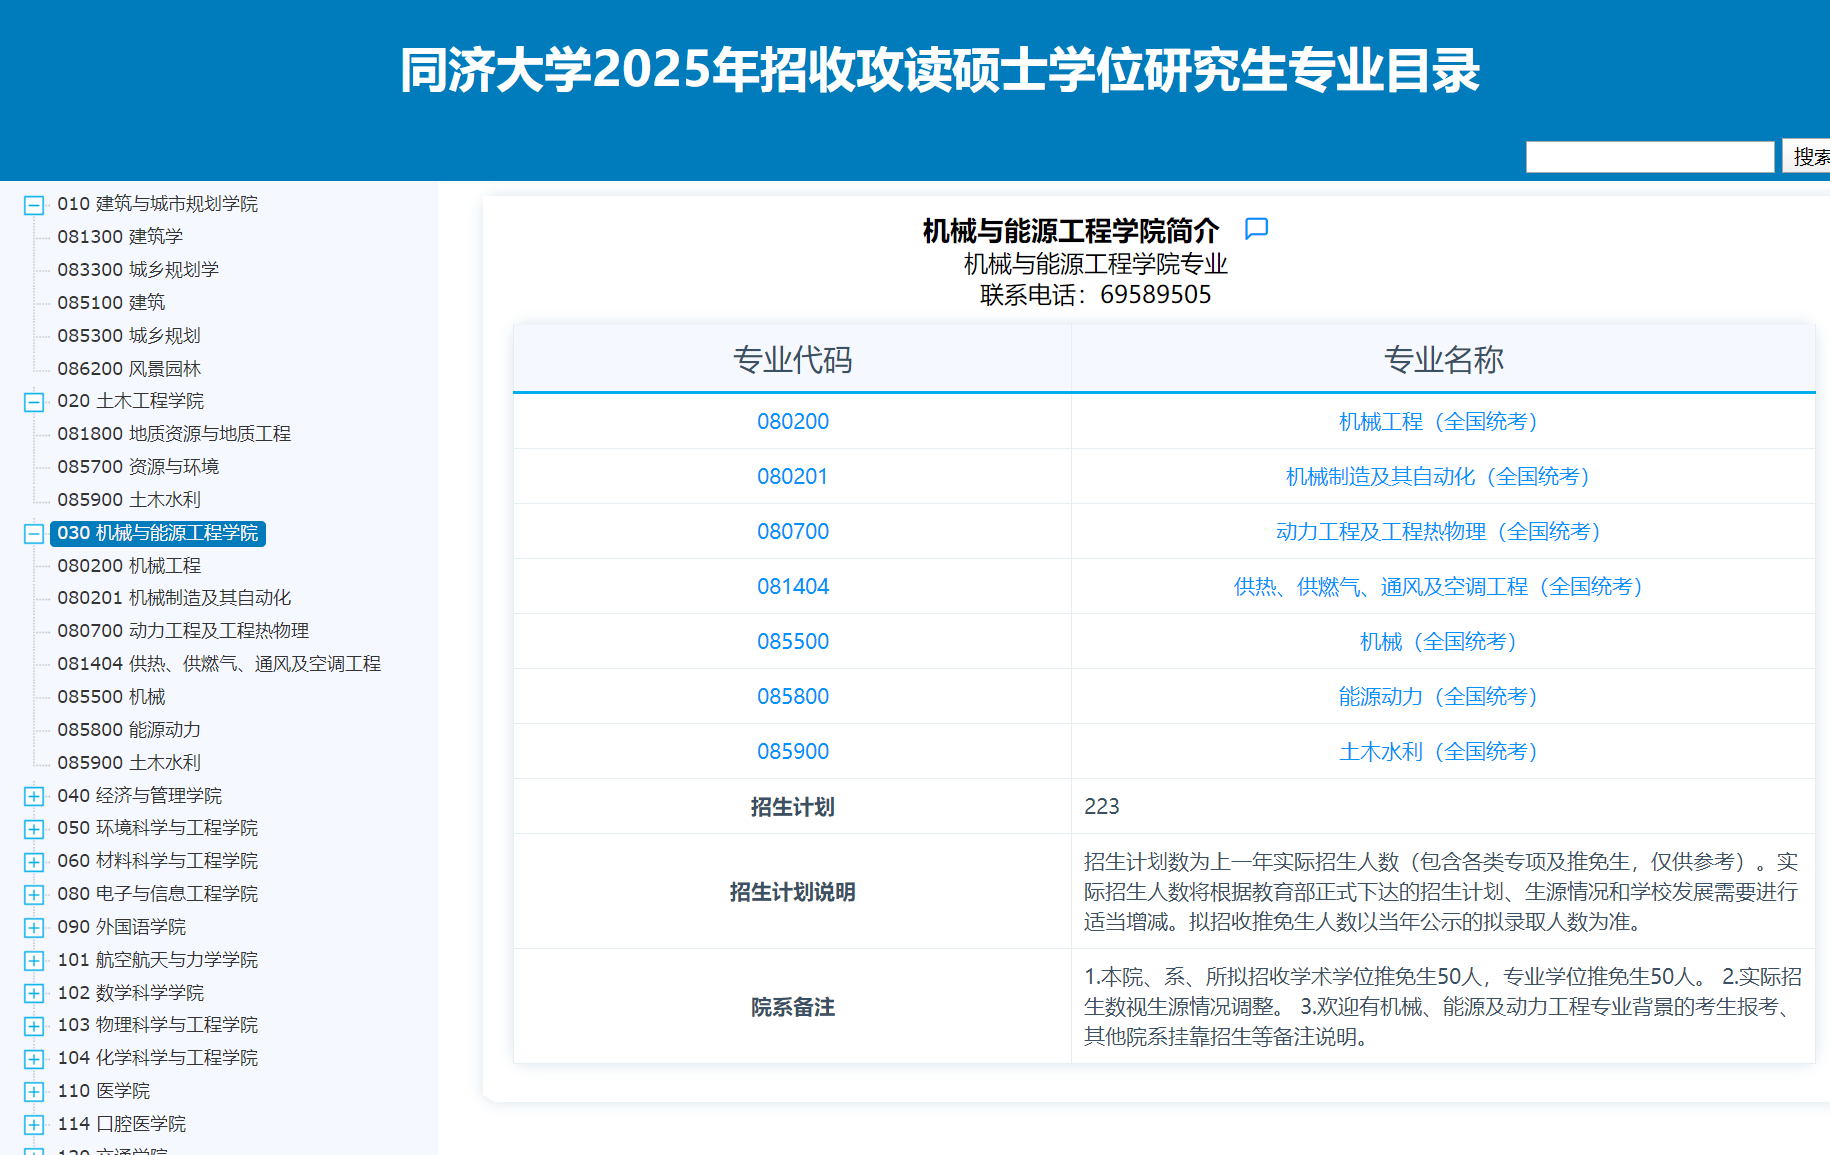Expand the 080 电子与信息工程学院 node
The width and height of the screenshot is (1830, 1155).
pos(34,895)
